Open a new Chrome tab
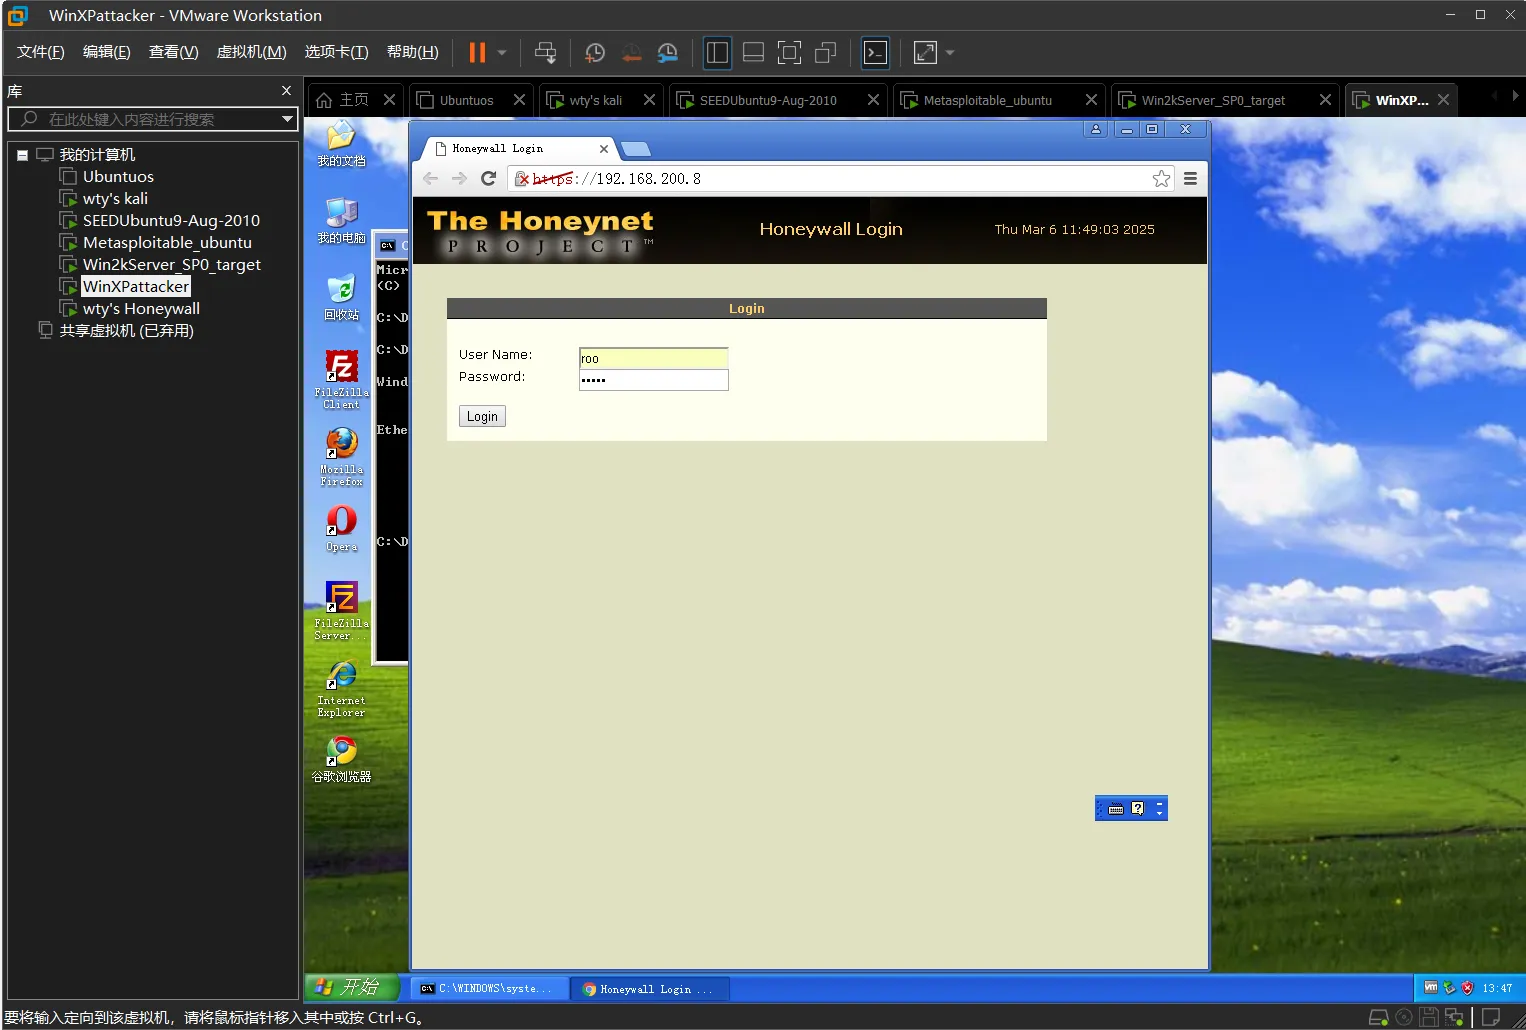This screenshot has height=1030, width=1526. pos(636,149)
